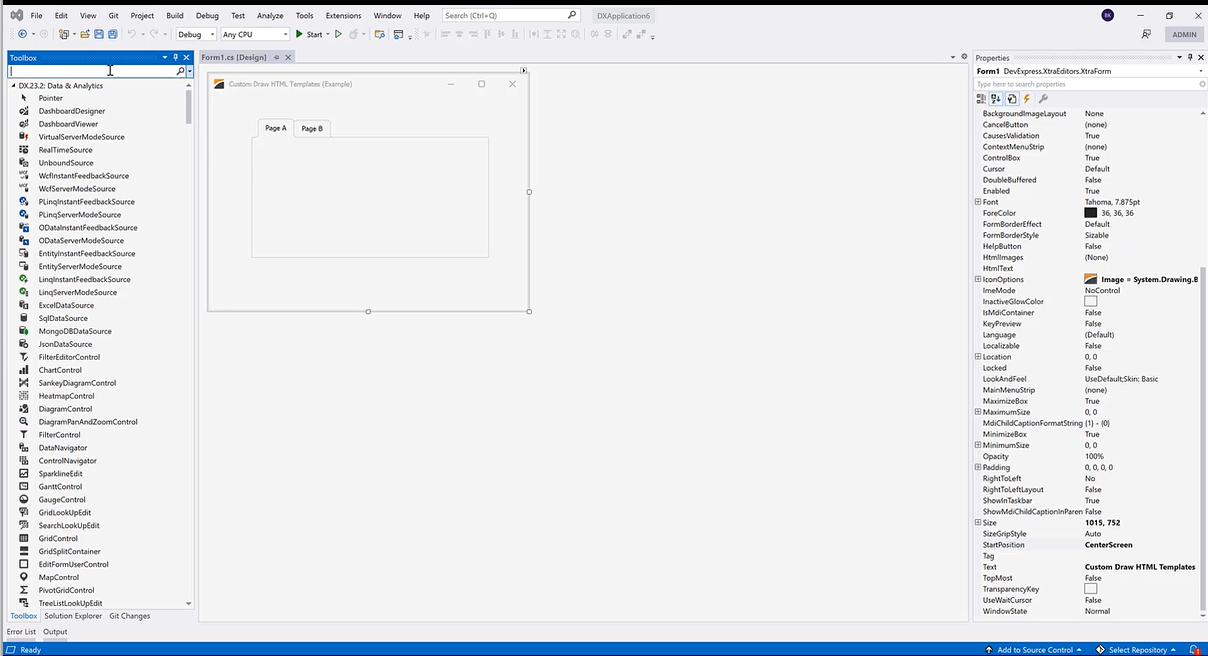
Task: Switch Properties to the Categorized view icon
Action: click(982, 99)
